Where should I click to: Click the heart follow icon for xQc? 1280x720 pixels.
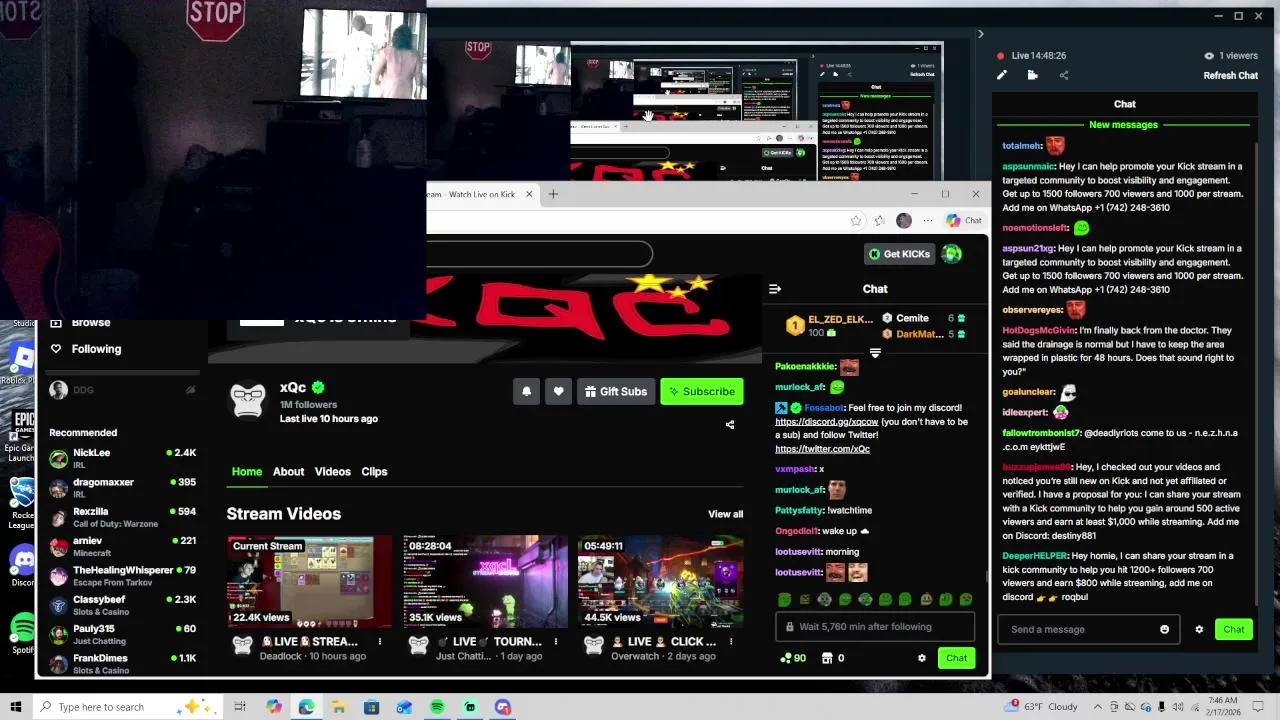(559, 392)
